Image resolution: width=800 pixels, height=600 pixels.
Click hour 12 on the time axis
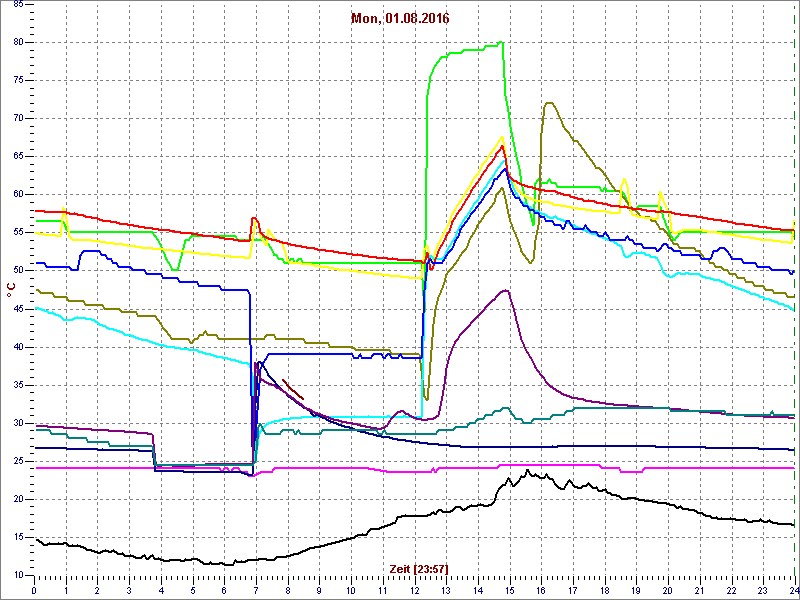click(414, 590)
